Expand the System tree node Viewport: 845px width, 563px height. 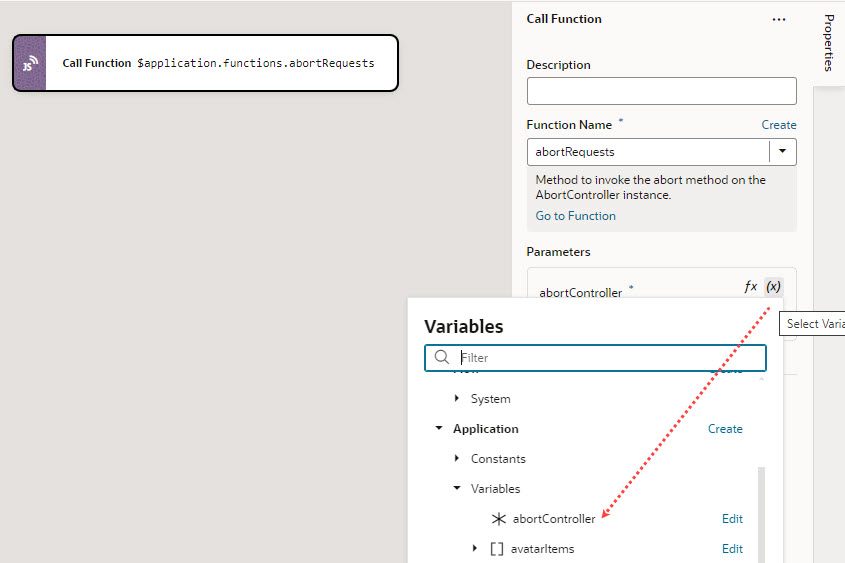457,399
